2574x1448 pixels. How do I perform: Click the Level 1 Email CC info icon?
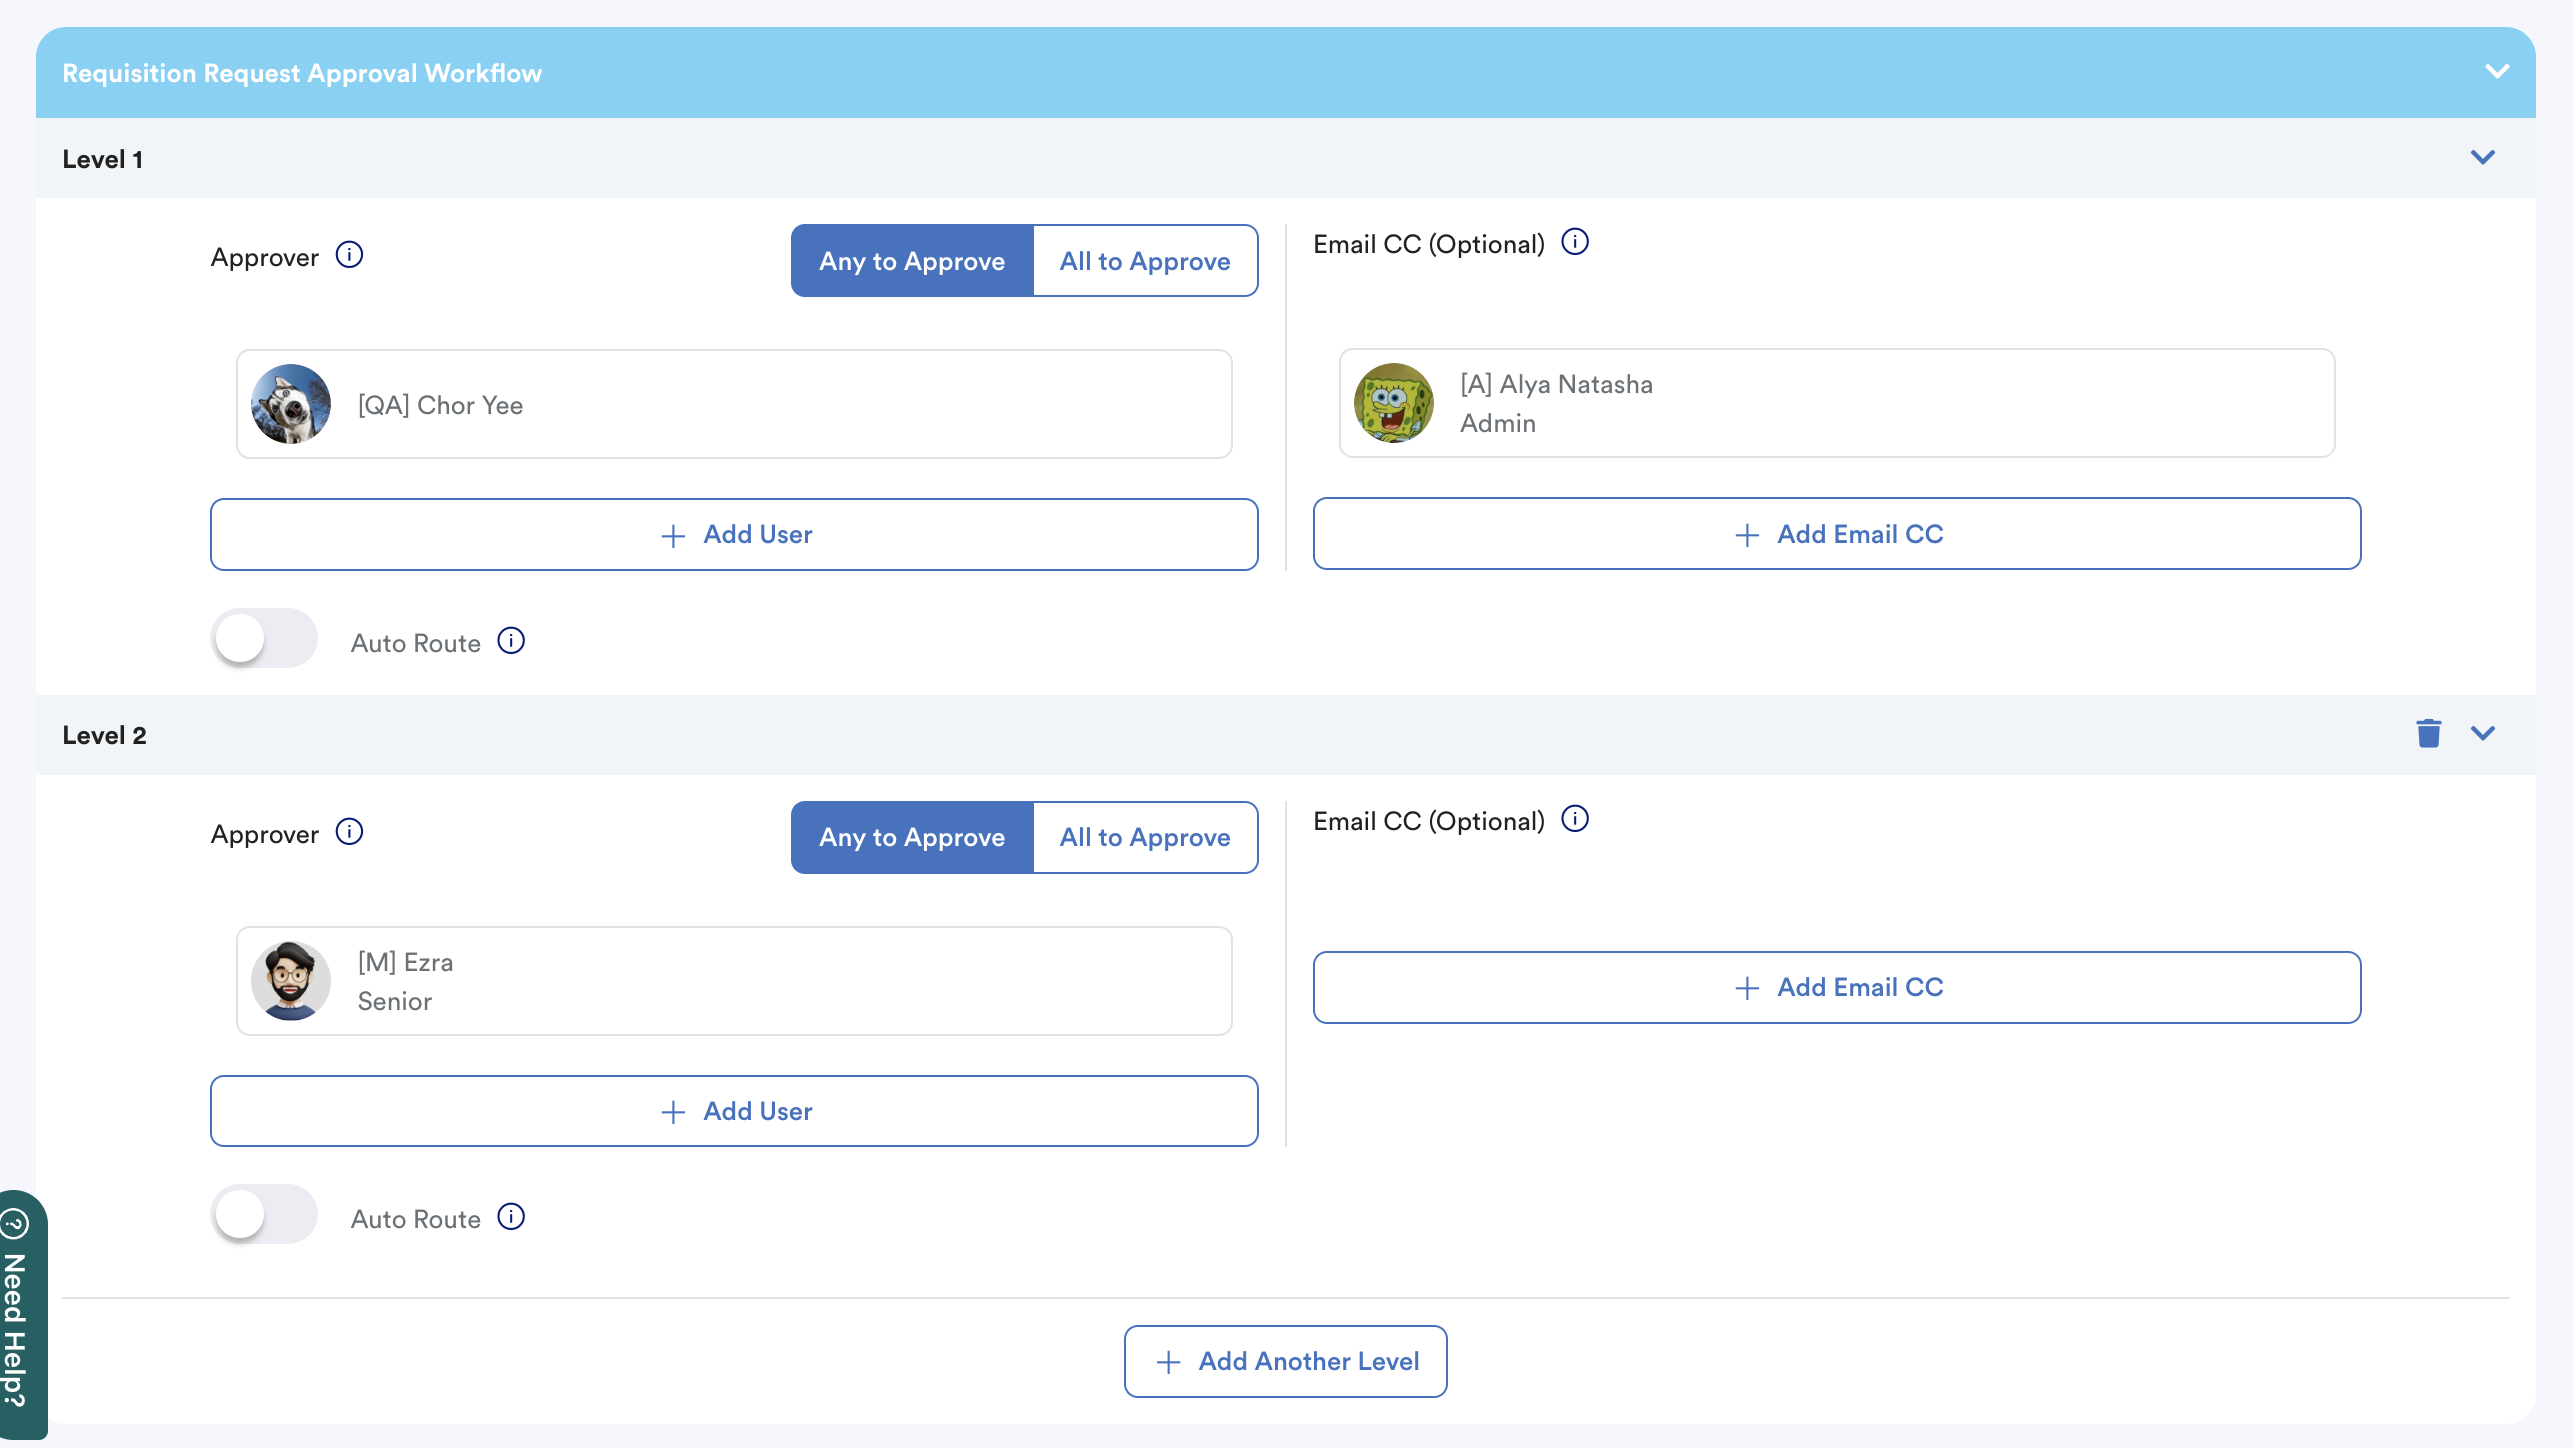pos(1575,242)
